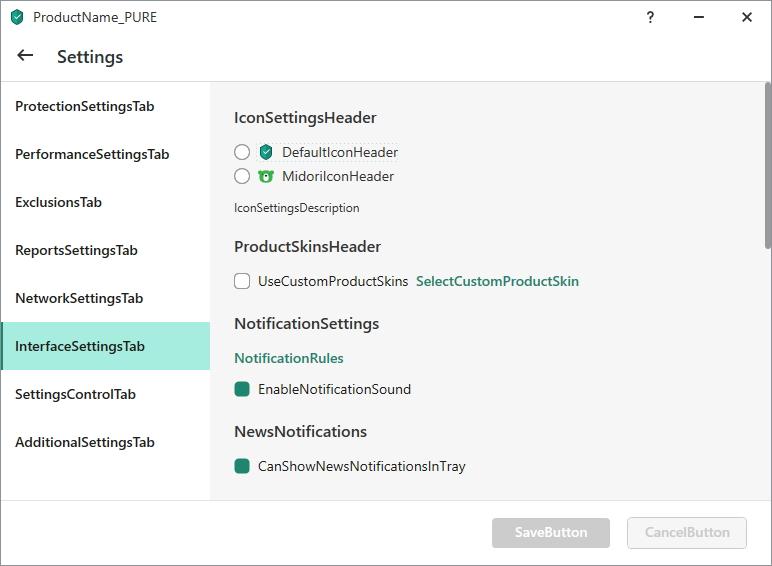This screenshot has width=772, height=566.
Task: Go to the AdditionalSettingsTab
Action: [85, 442]
